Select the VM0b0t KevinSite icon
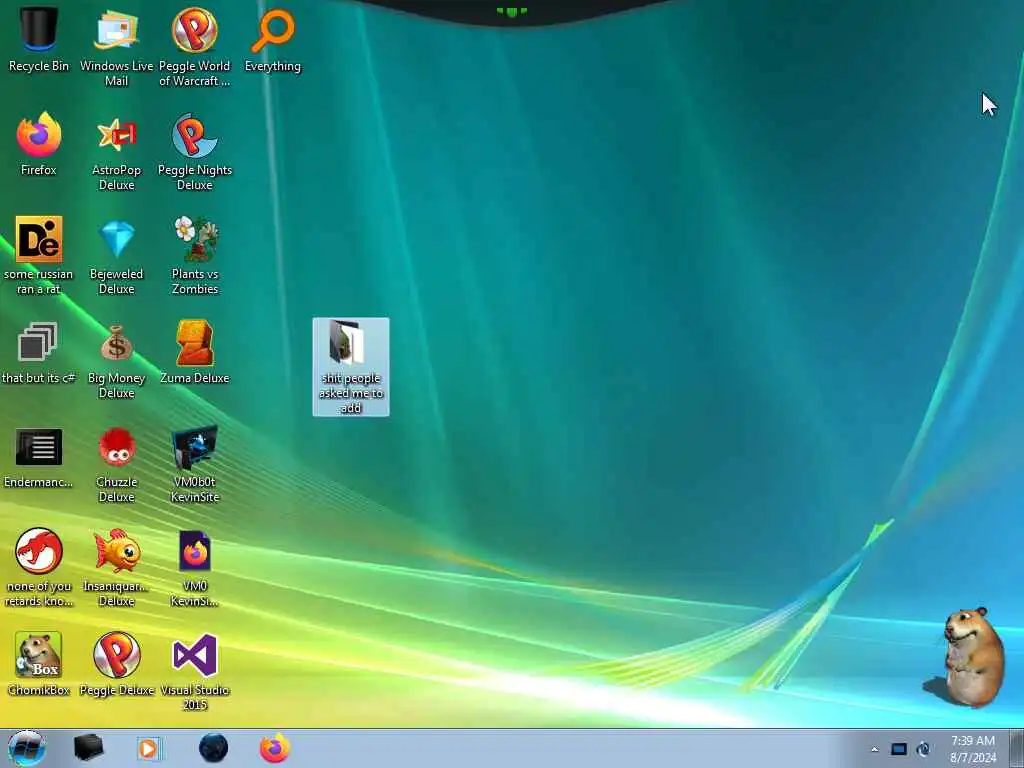The width and height of the screenshot is (1024, 768). click(195, 464)
